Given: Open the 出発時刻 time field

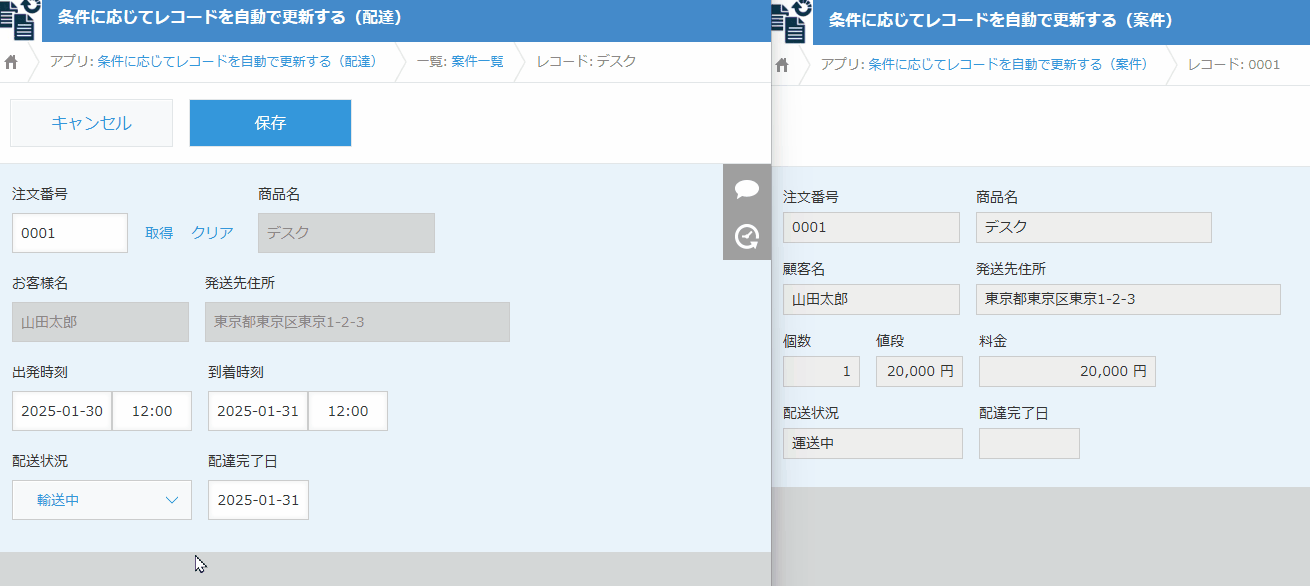Looking at the screenshot, I should (152, 411).
